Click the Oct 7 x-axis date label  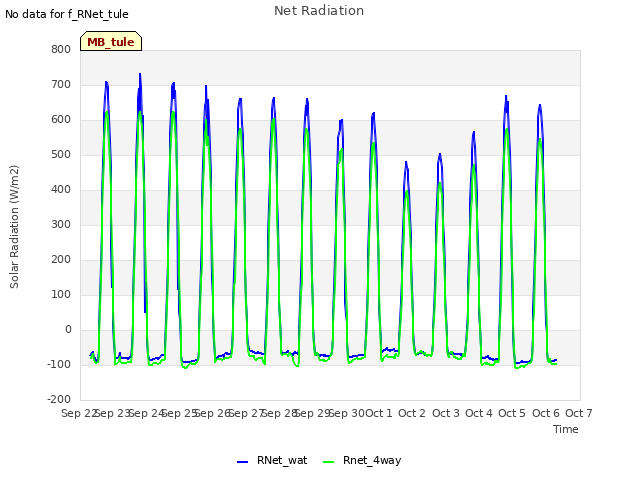pyautogui.click(x=579, y=413)
